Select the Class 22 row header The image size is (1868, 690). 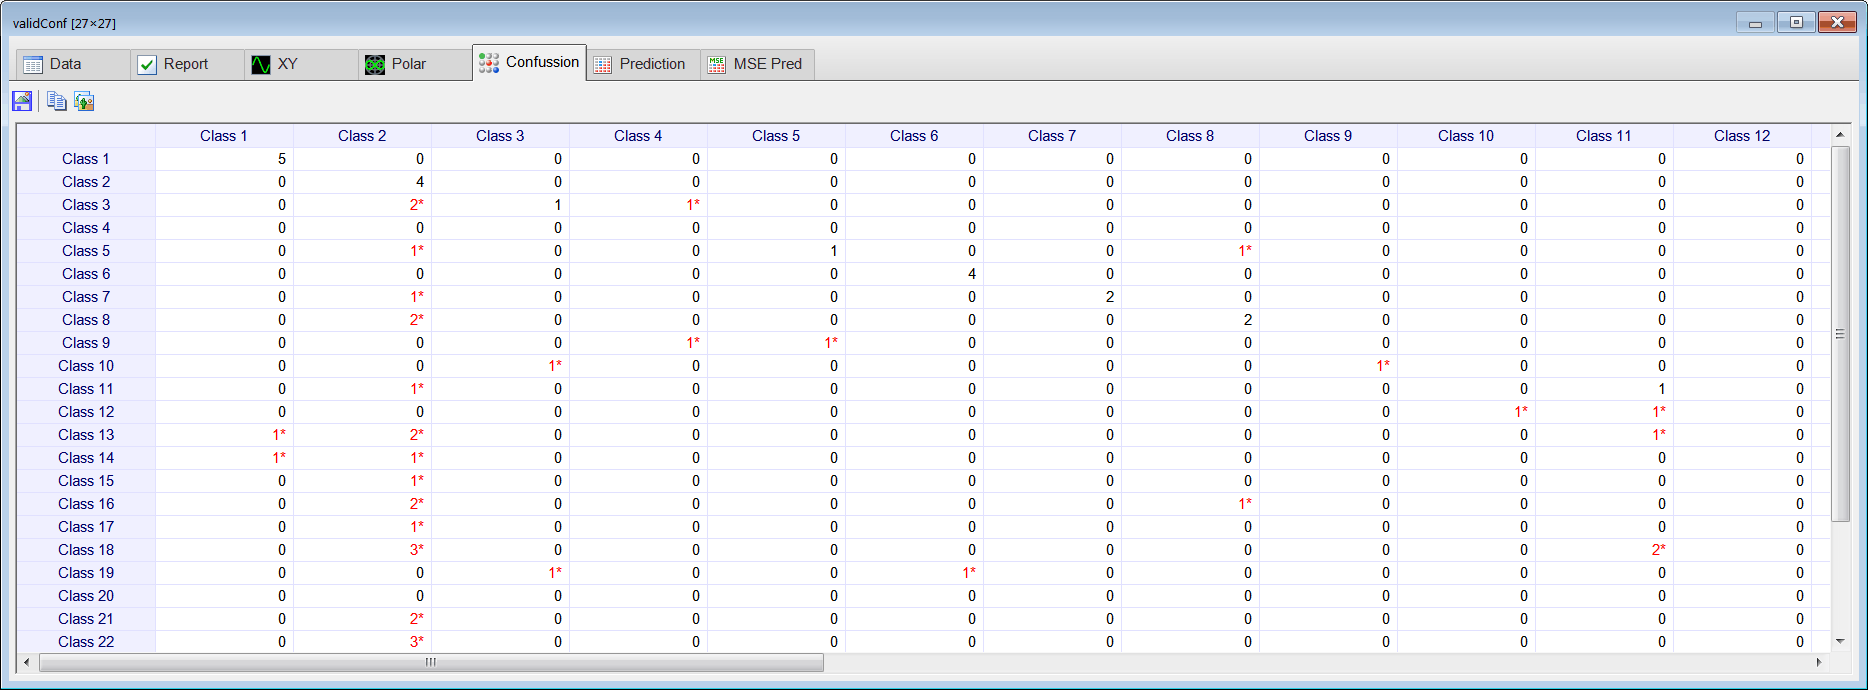point(86,642)
